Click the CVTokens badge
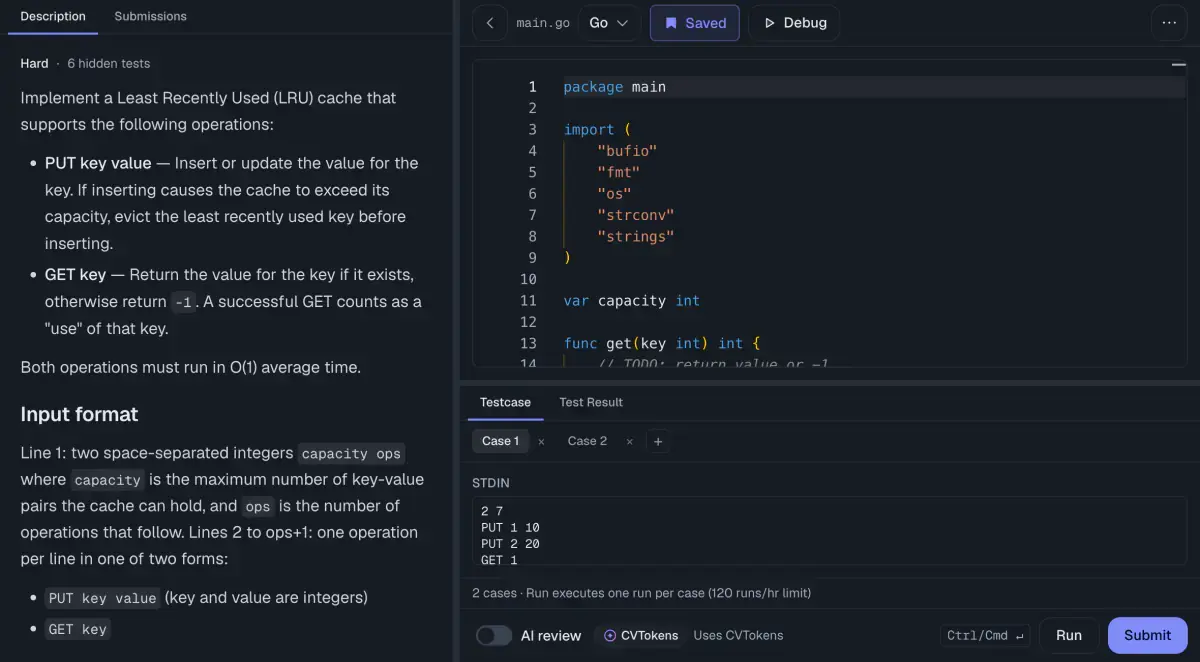This screenshot has height=662, width=1200. [x=641, y=636]
